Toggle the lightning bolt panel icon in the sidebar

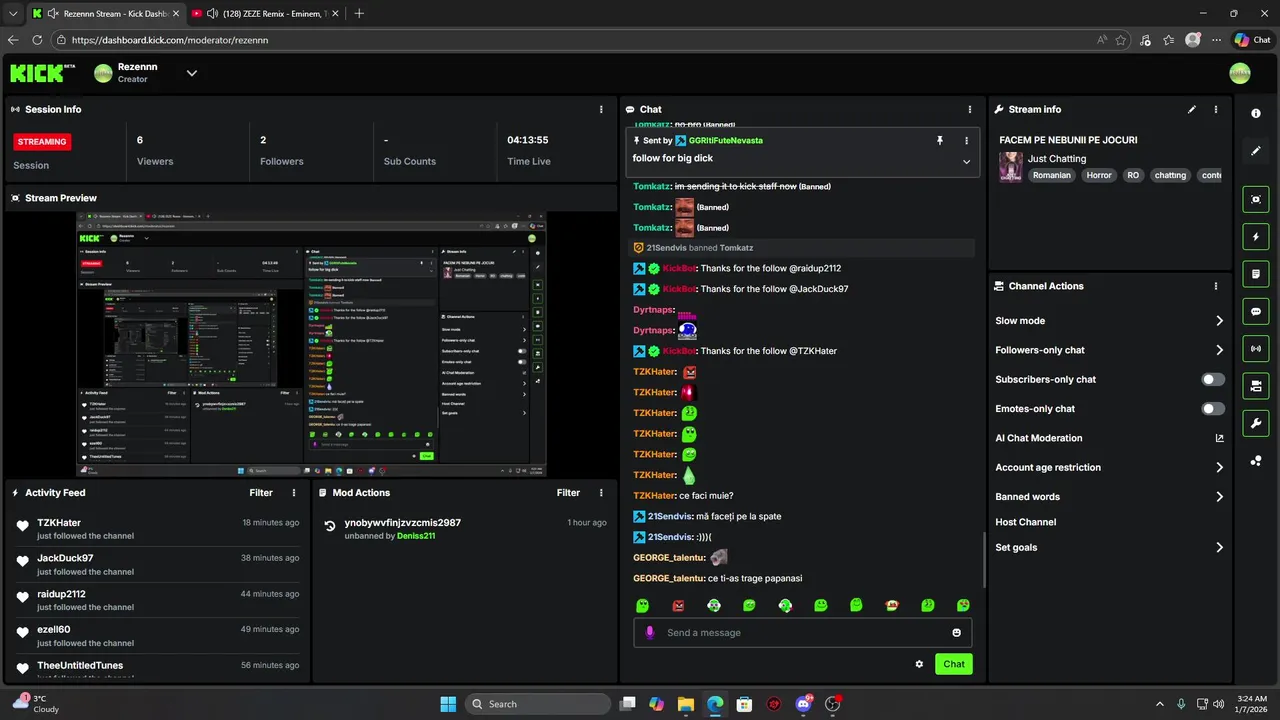[1256, 237]
